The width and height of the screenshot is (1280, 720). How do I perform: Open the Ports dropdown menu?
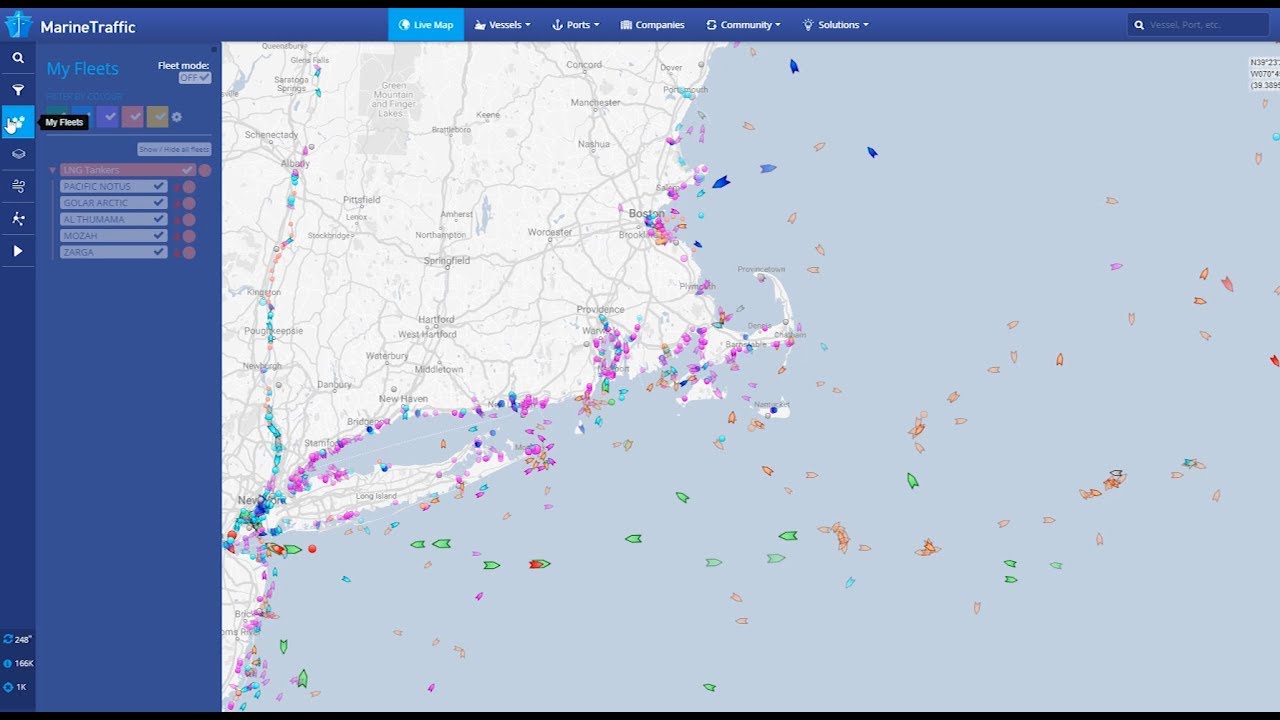coord(576,25)
